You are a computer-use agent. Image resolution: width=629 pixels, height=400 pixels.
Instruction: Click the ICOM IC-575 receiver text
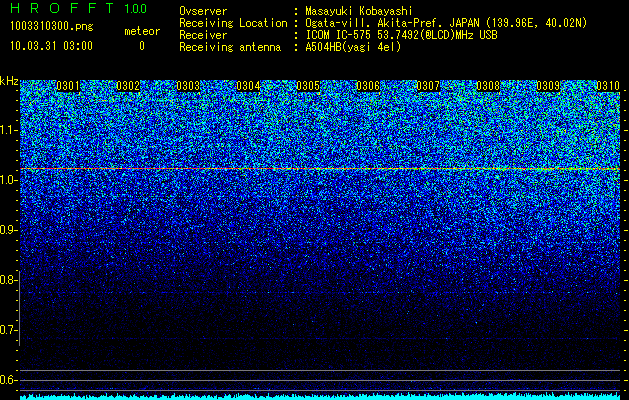[401, 35]
